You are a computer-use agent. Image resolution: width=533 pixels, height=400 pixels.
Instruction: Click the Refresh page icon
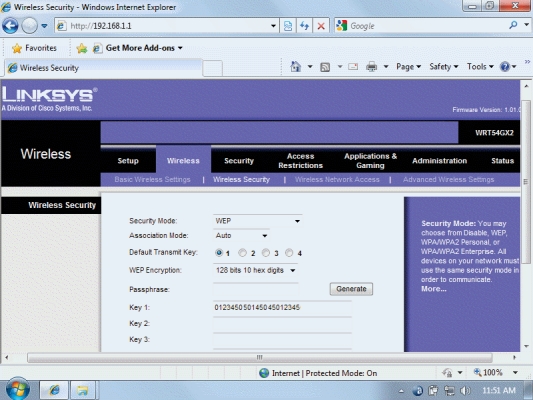pyautogui.click(x=305, y=26)
